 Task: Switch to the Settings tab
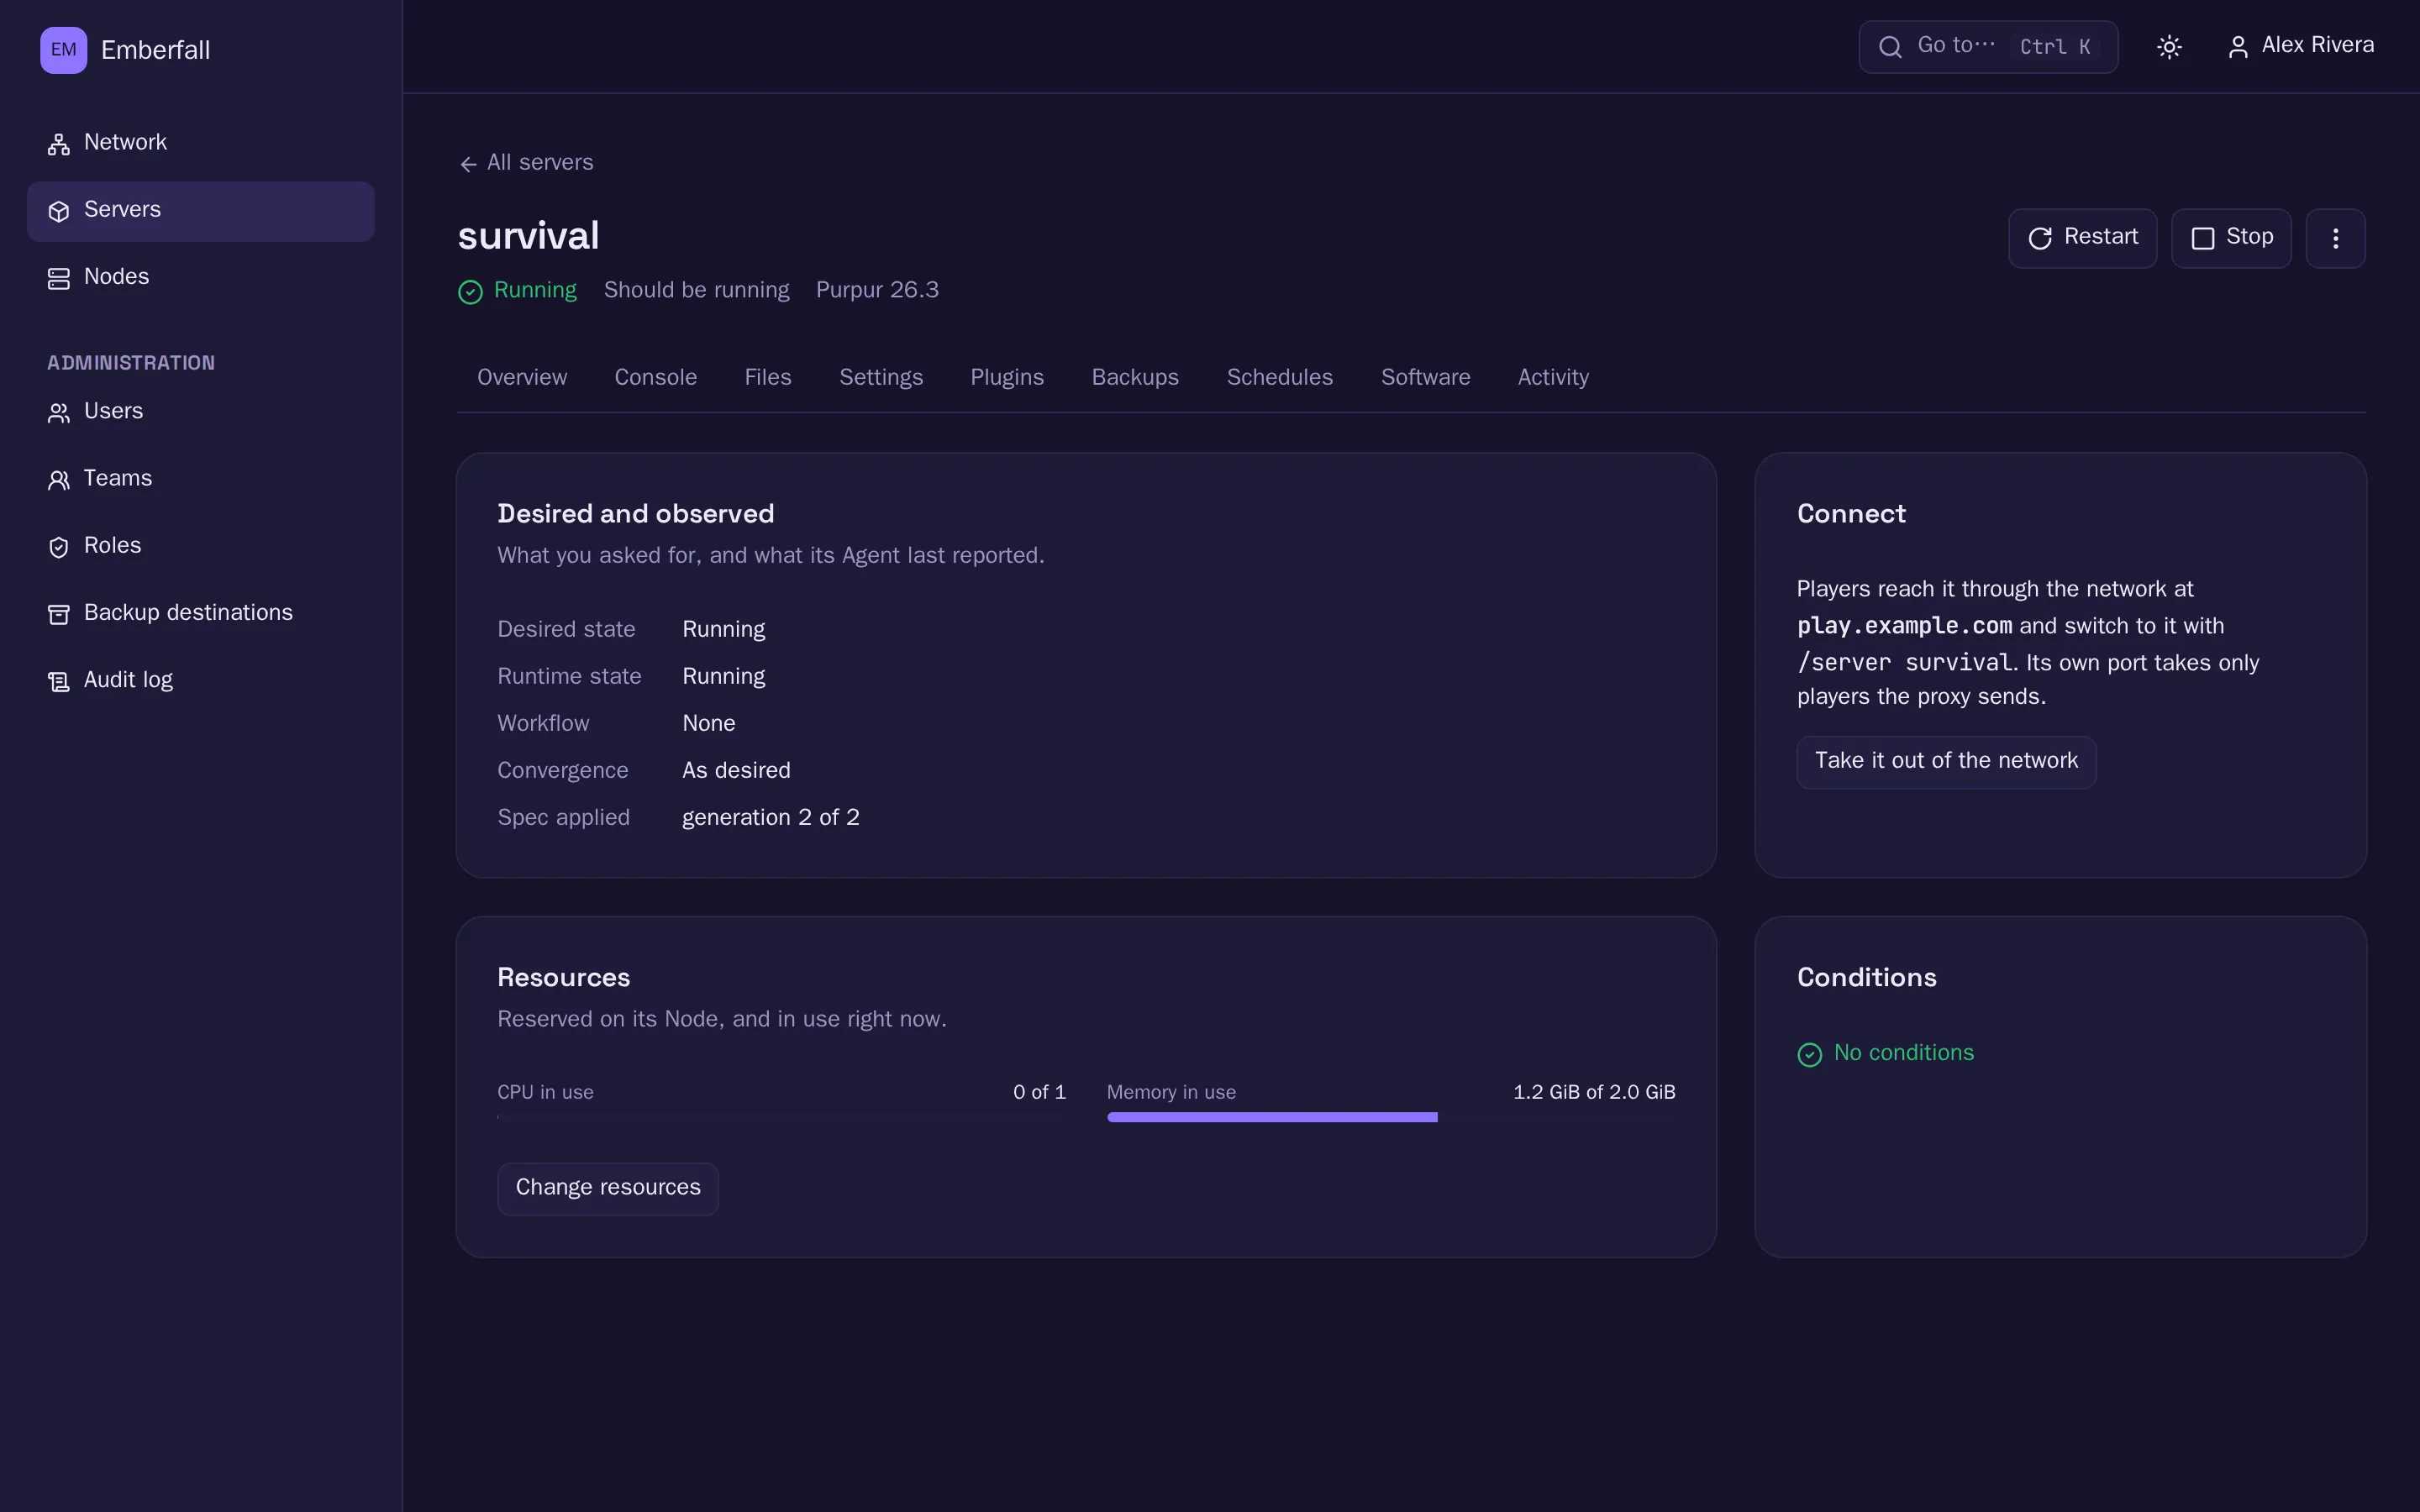coord(881,378)
